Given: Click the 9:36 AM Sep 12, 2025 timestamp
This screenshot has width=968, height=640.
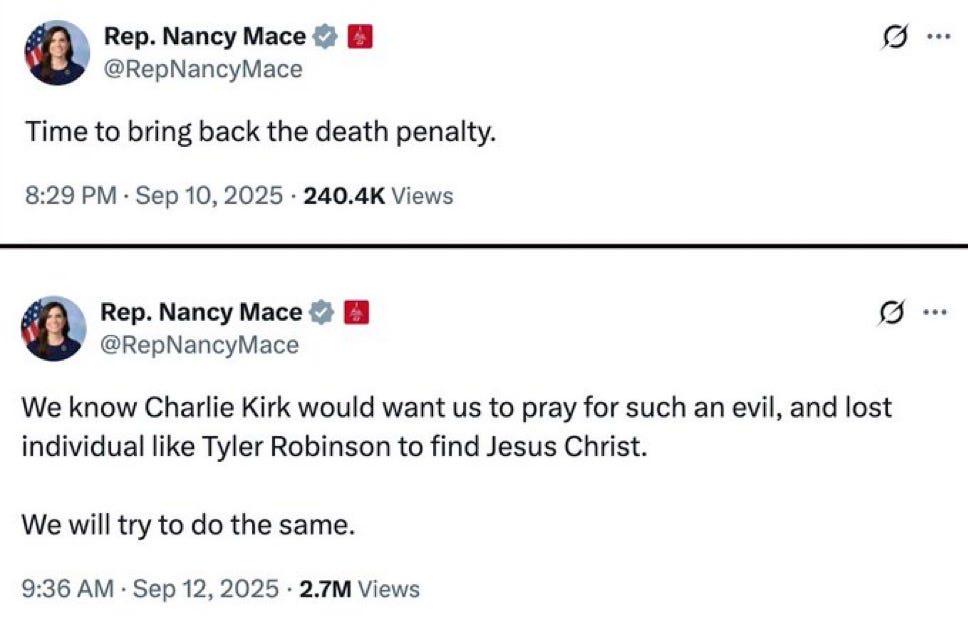Looking at the screenshot, I should click(x=150, y=589).
